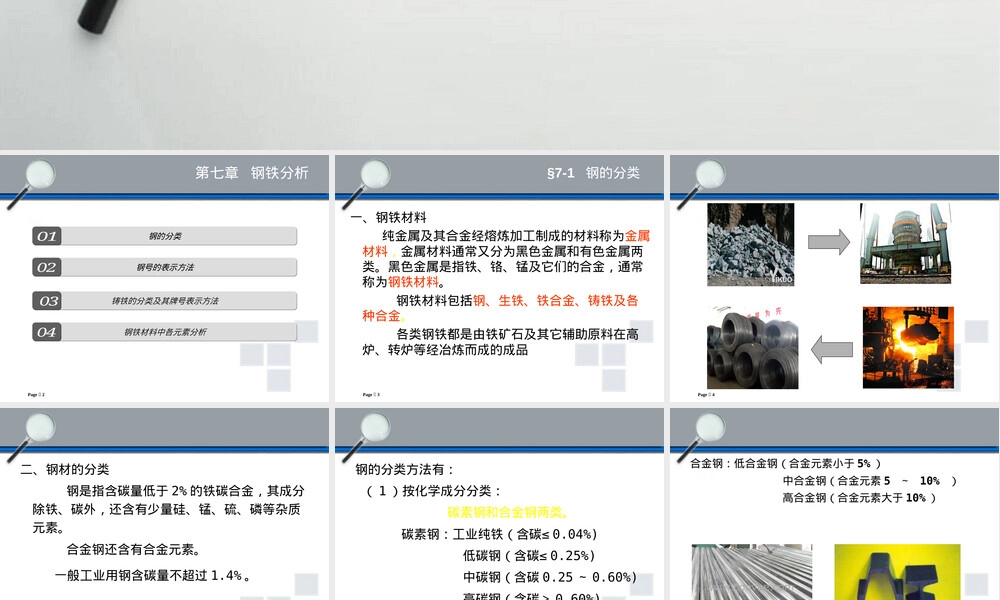Click contents item 03 铸铁的分类及其牌号表示方法
This screenshot has height=600, width=1000.
pyautogui.click(x=165, y=301)
